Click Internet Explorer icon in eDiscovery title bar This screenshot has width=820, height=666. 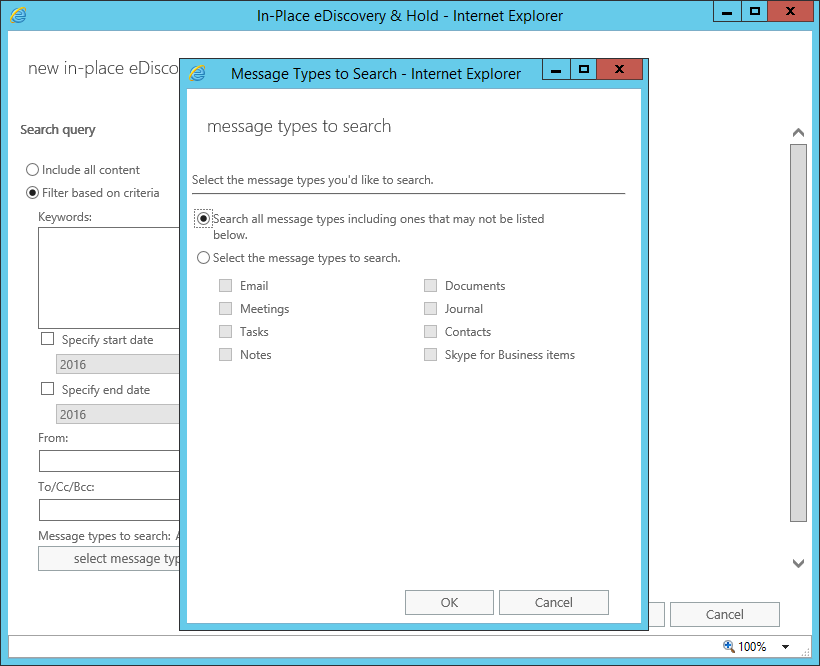(x=18, y=15)
